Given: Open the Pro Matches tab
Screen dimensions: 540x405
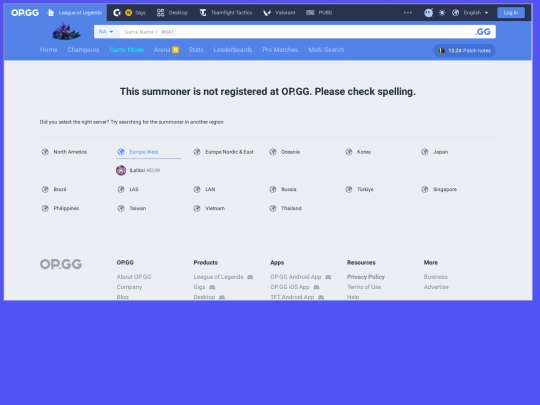Looking at the screenshot, I should click(280, 50).
